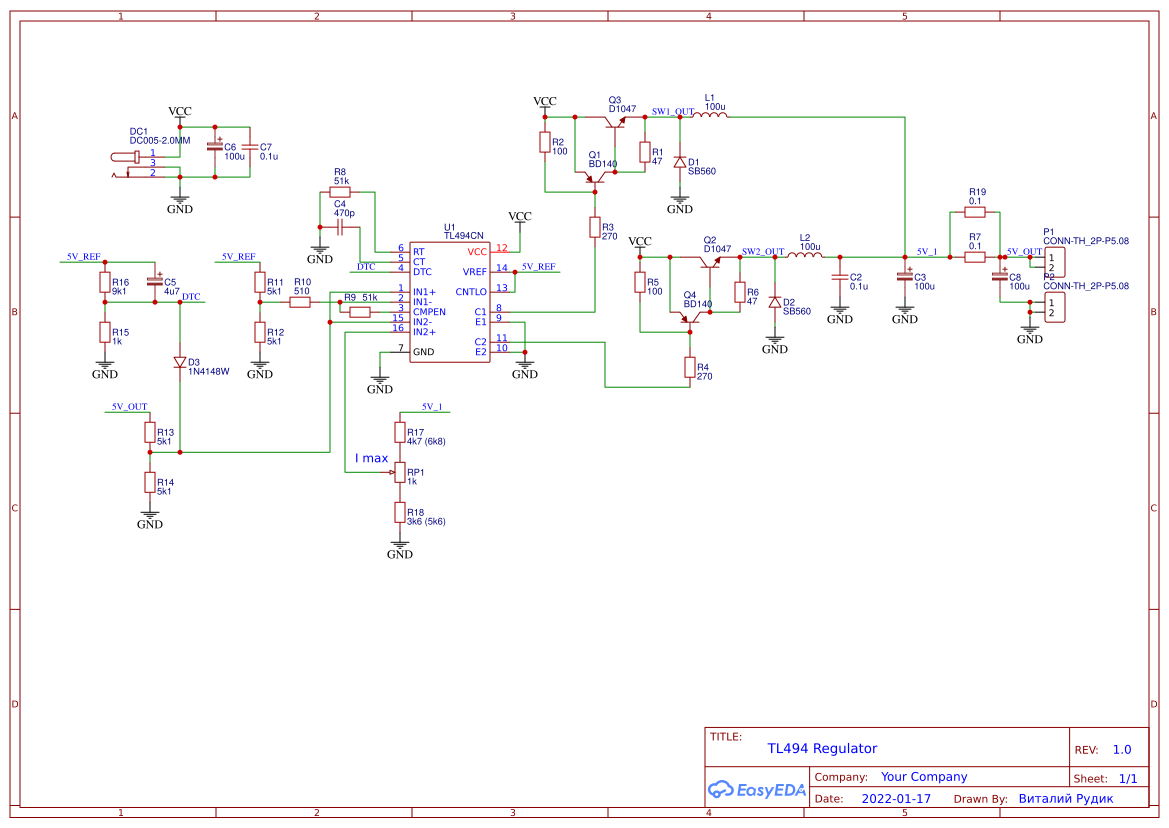Select the D2 SB560 diode symbol
This screenshot has height=828, width=1169.
(775, 302)
